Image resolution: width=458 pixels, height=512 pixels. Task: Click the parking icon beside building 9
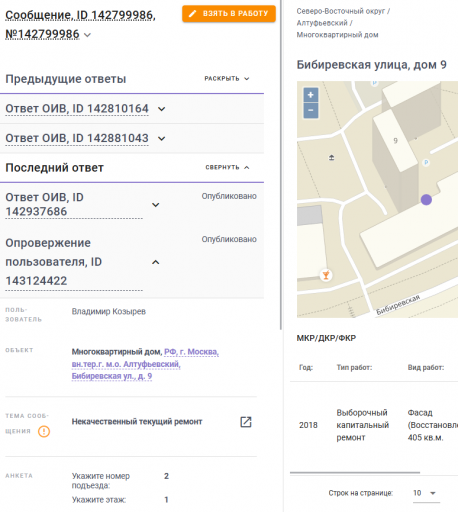(426, 163)
